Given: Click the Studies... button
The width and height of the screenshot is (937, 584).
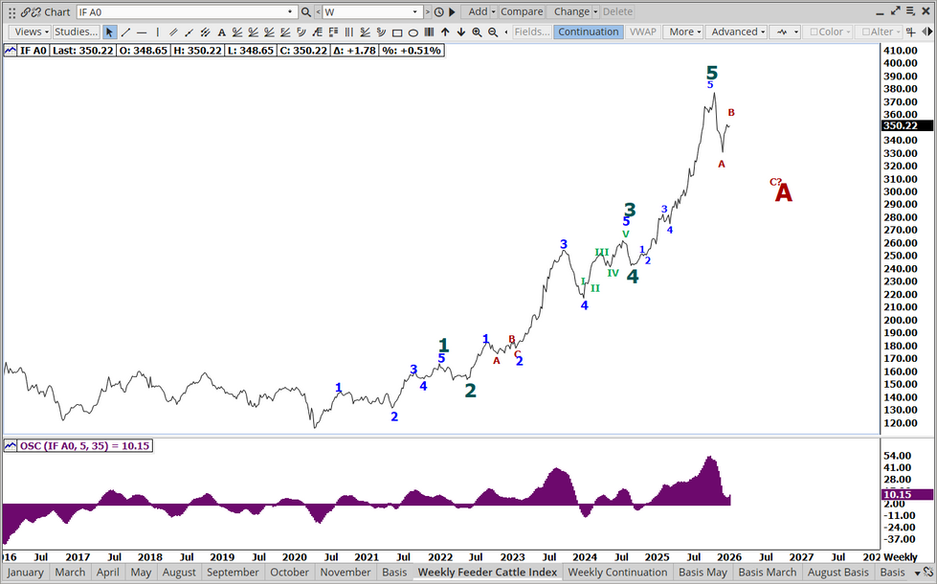Looking at the screenshot, I should click(x=76, y=32).
